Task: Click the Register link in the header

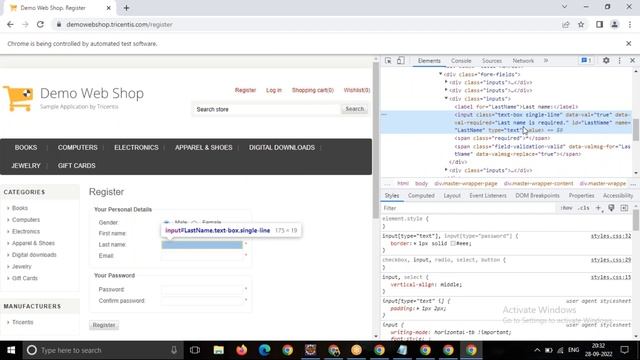Action: [245, 90]
